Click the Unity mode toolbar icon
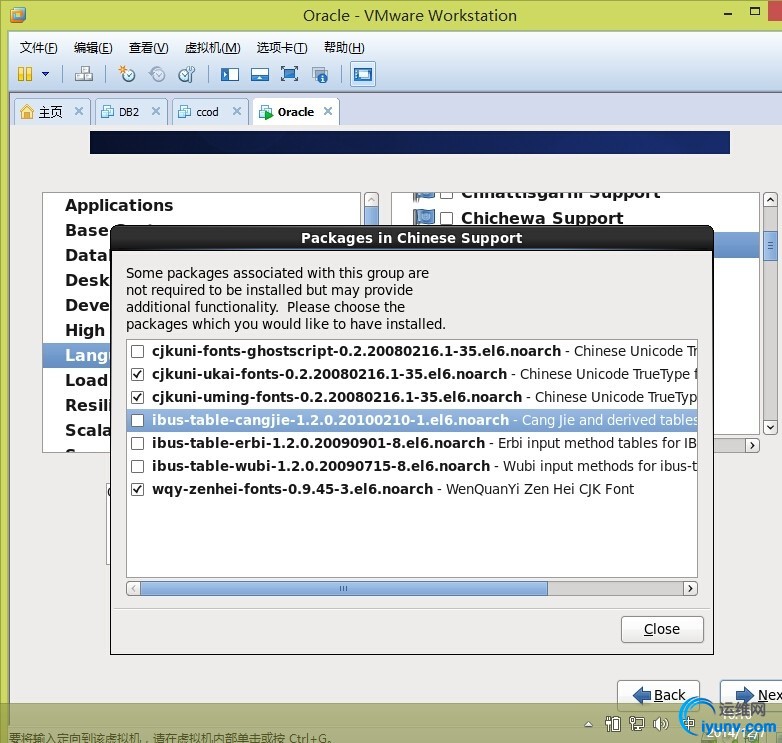The width and height of the screenshot is (782, 743). 320,75
